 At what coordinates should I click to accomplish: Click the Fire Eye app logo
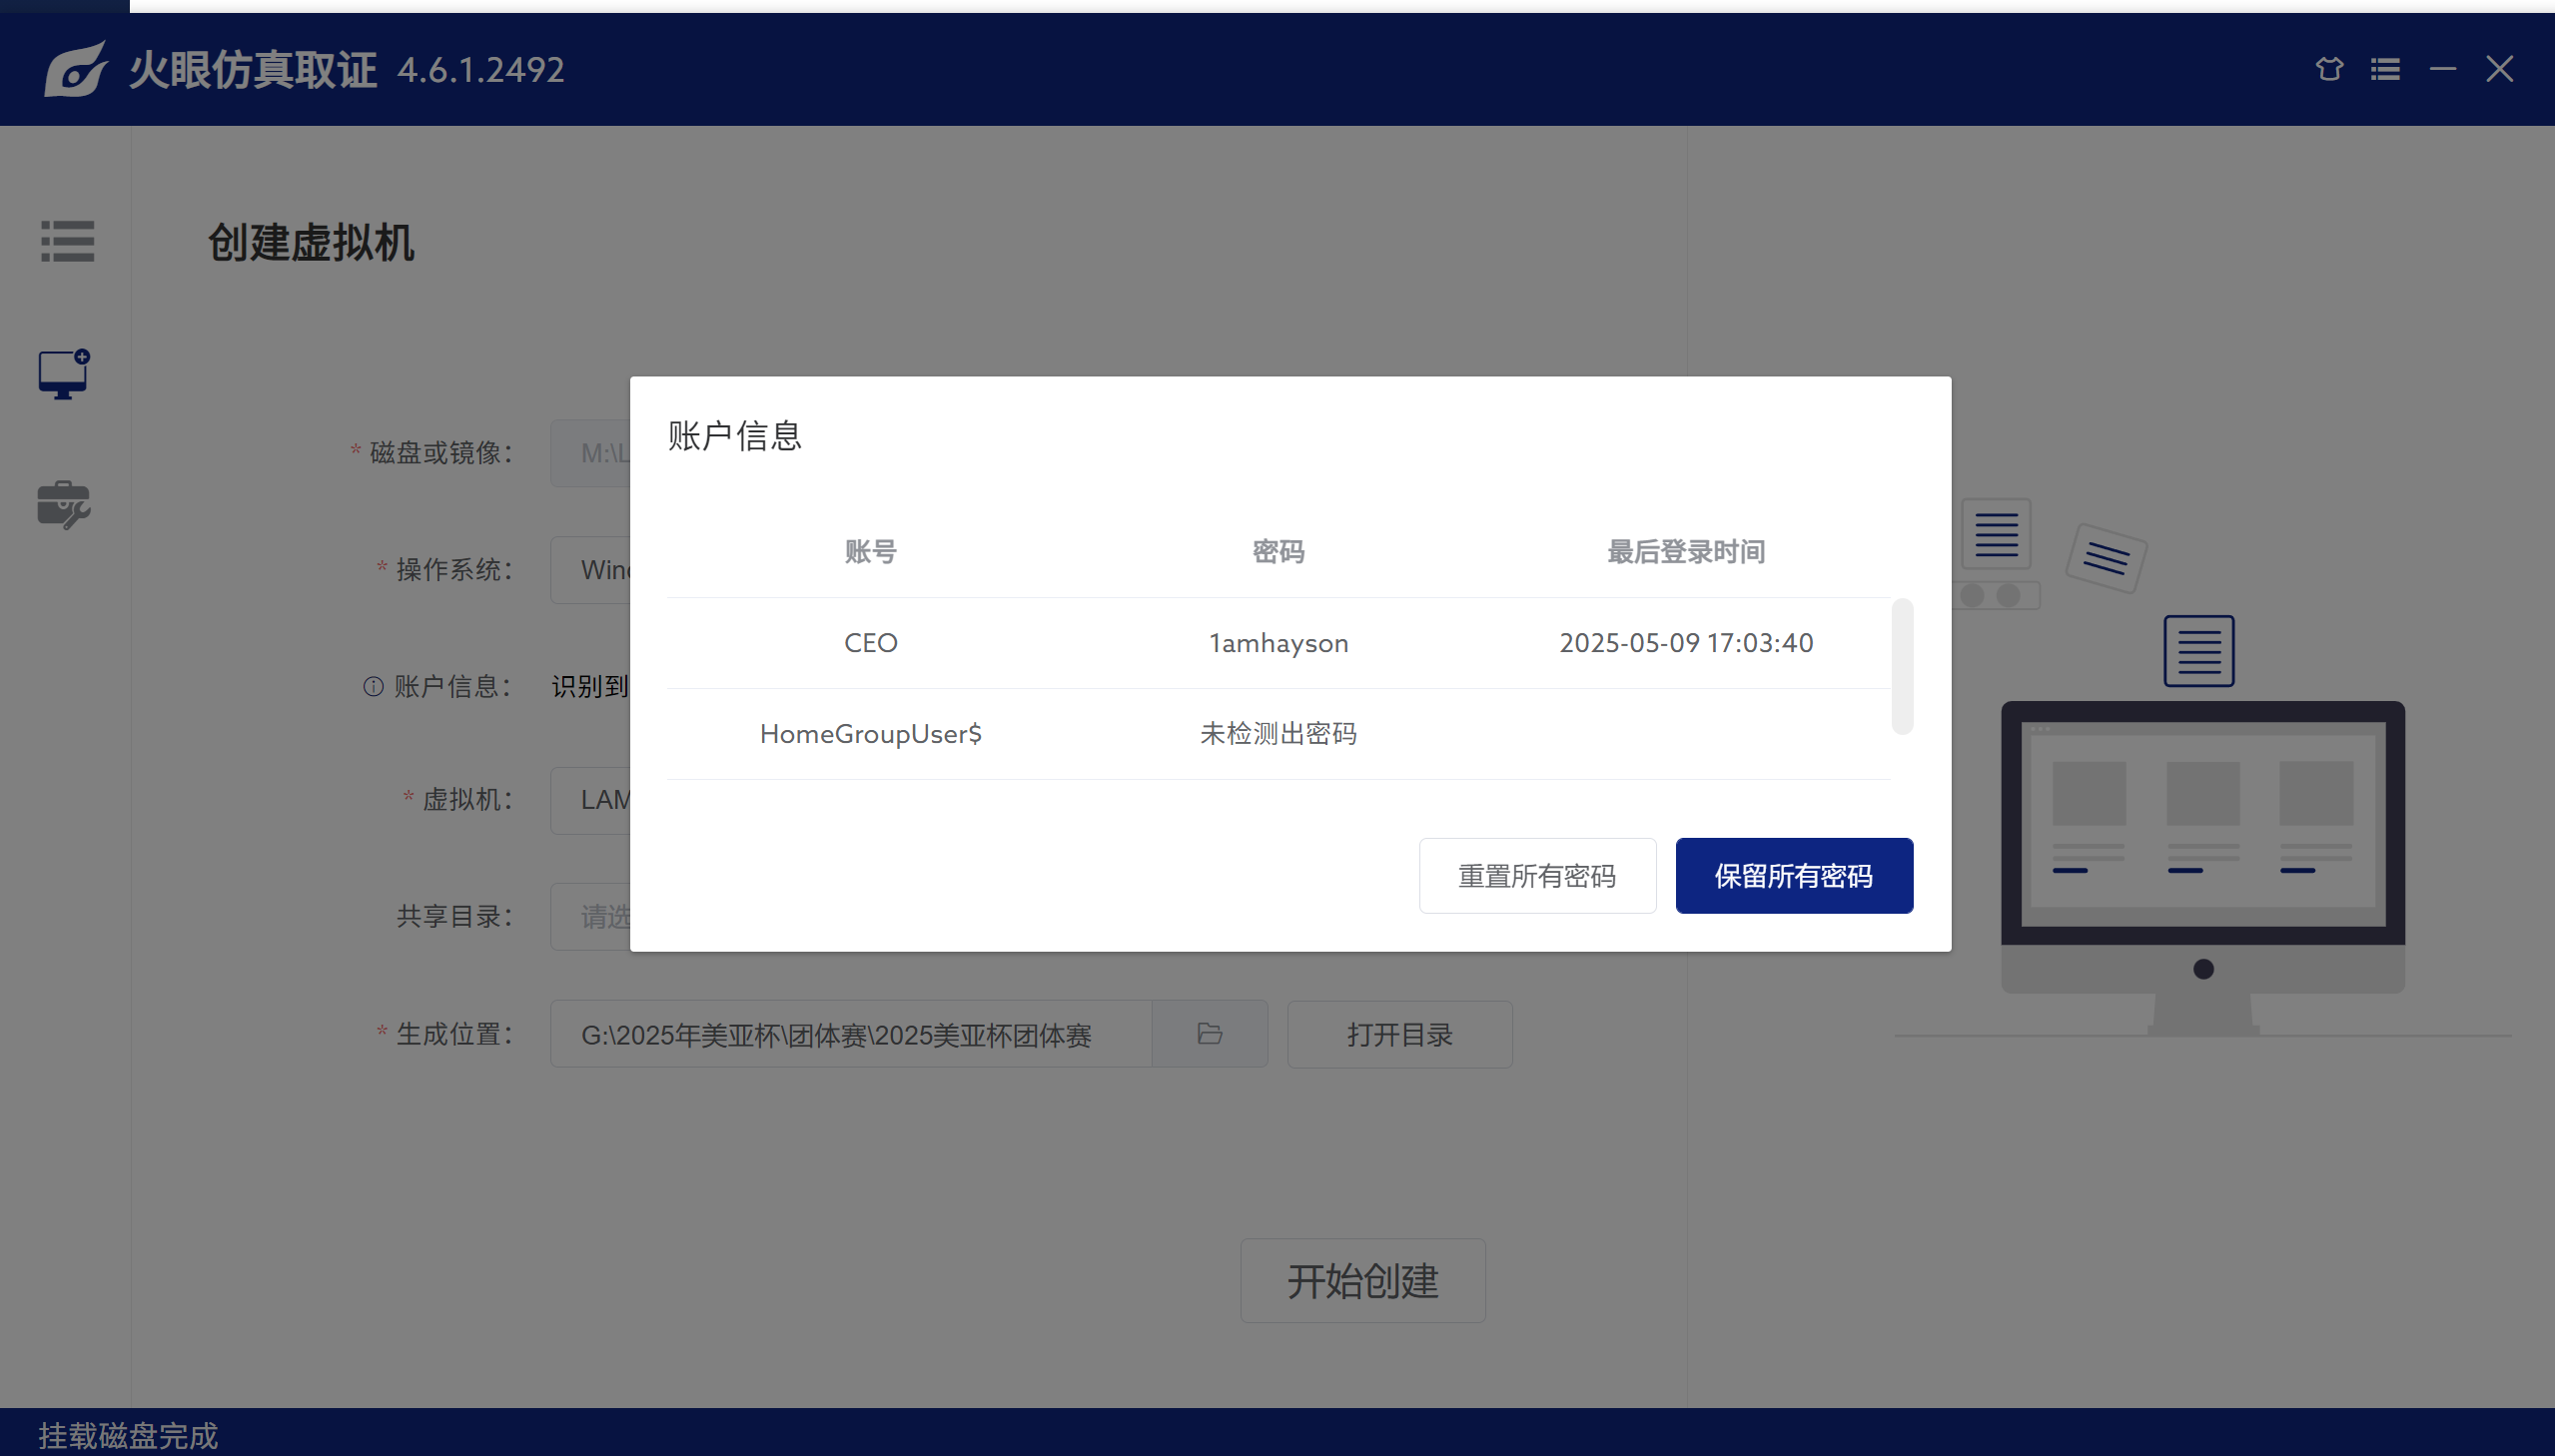click(75, 69)
